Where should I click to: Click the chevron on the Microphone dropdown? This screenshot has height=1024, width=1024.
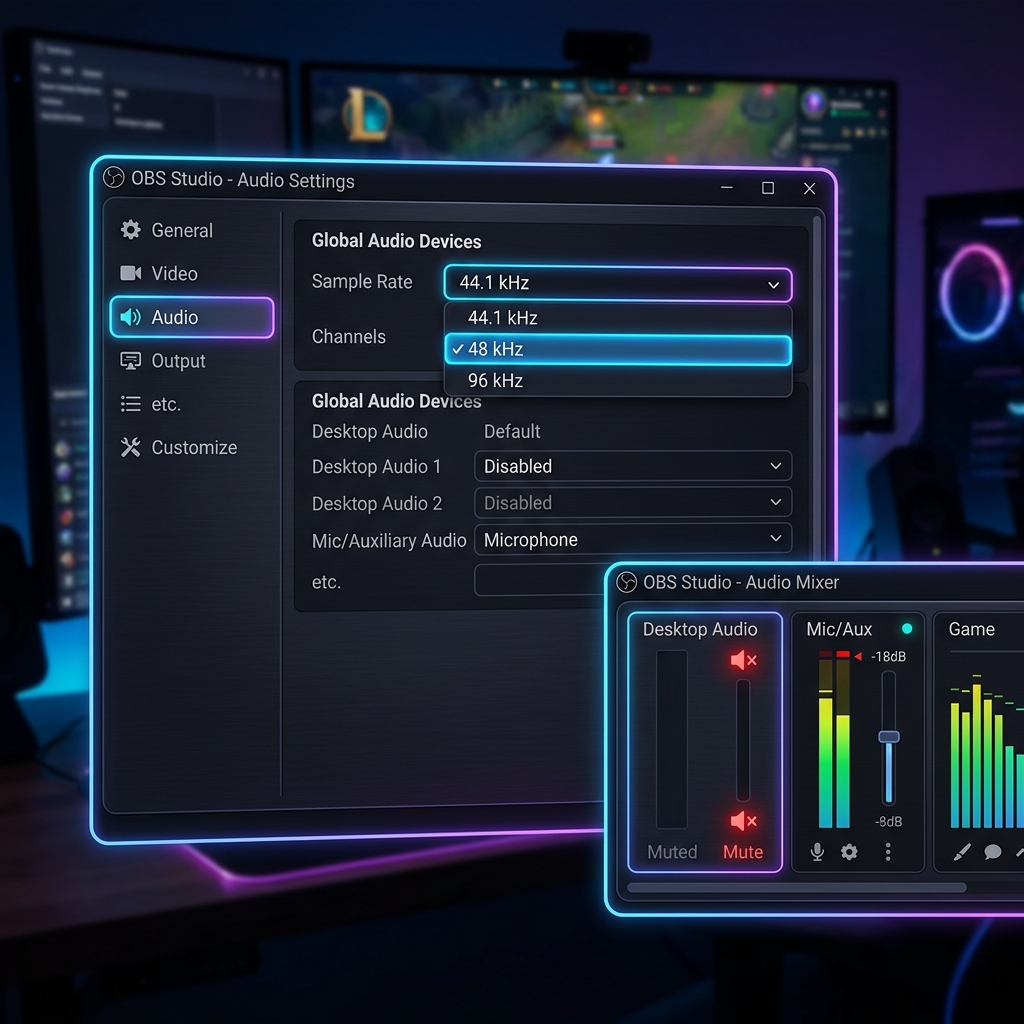776,539
